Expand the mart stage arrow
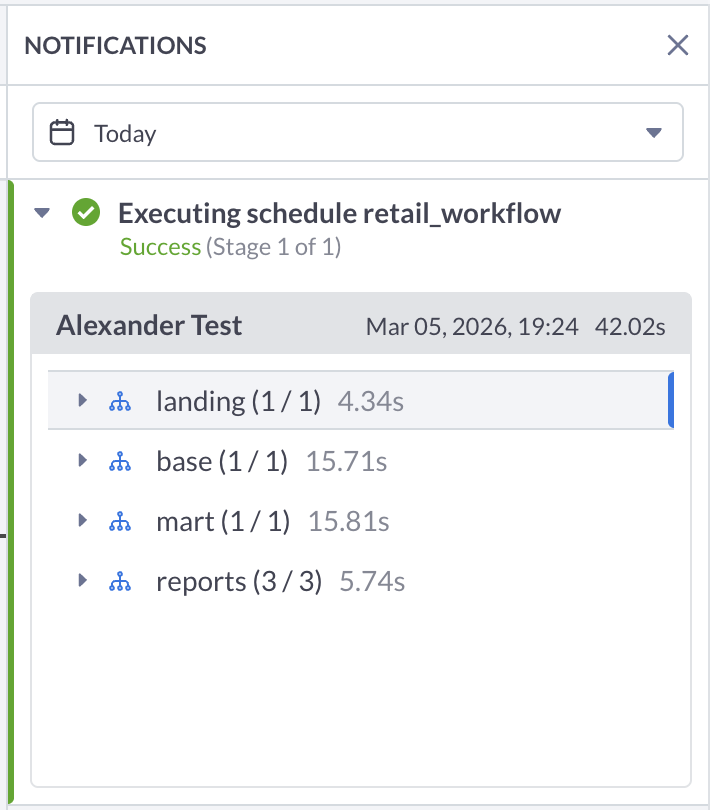The height and width of the screenshot is (810, 710). (x=83, y=521)
